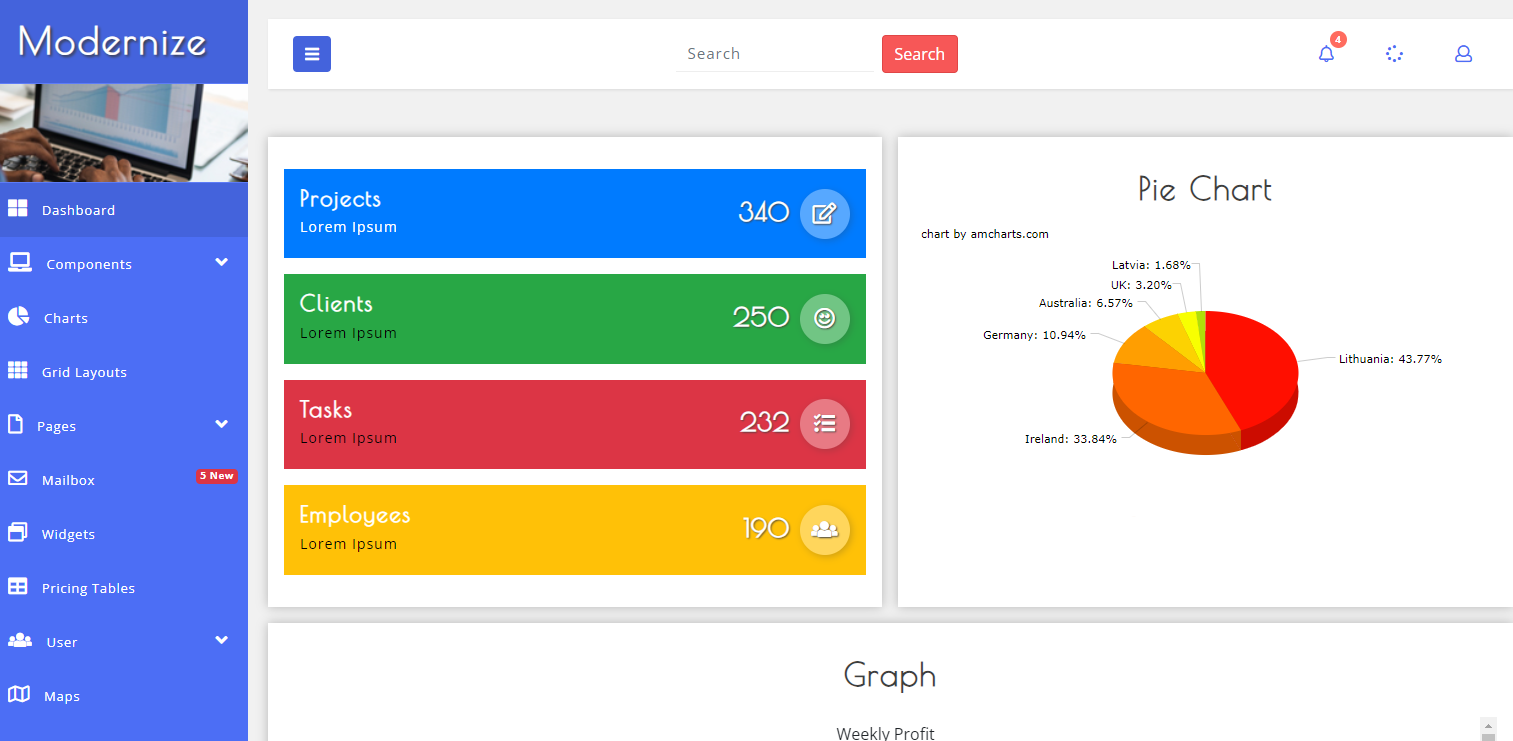Go to Pricing Tables page
The height and width of the screenshot is (741, 1513).
88,588
